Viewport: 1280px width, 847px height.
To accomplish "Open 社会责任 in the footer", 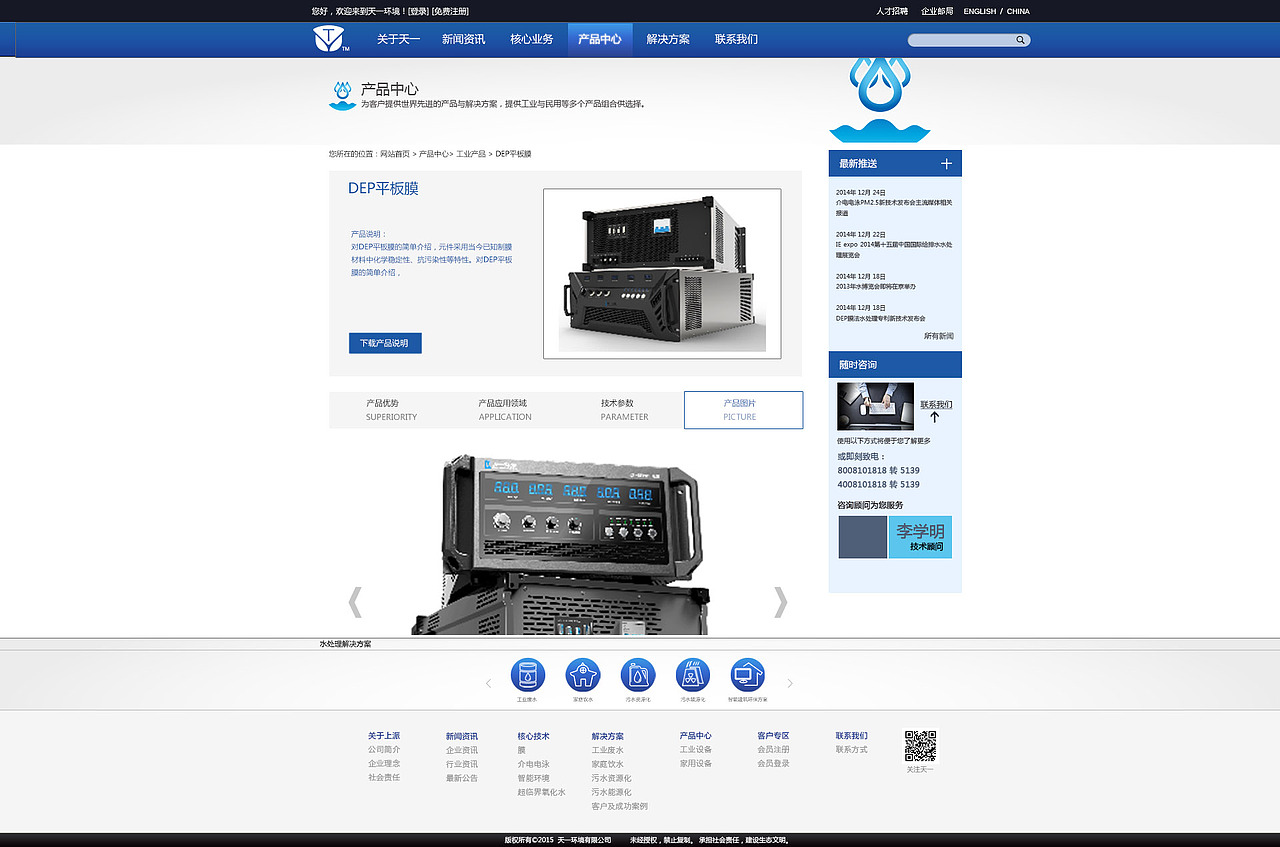I will pyautogui.click(x=384, y=778).
